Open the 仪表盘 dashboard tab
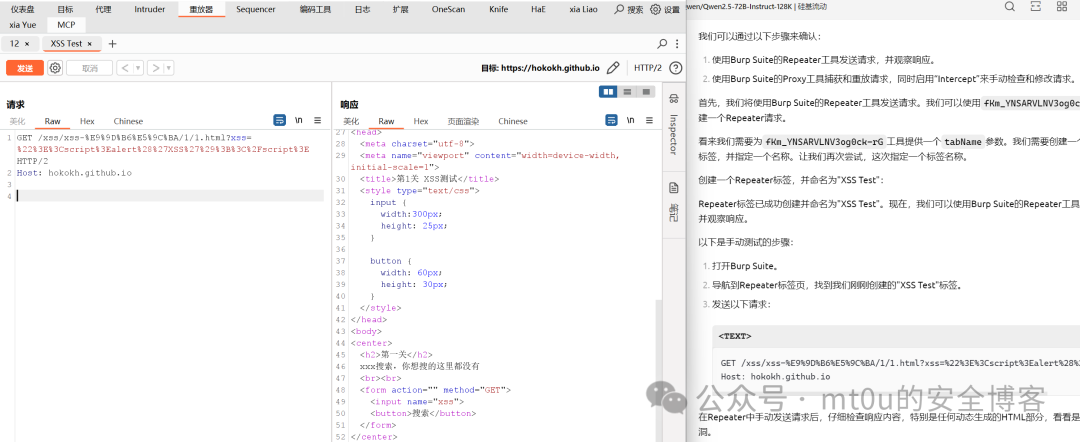 coord(23,10)
